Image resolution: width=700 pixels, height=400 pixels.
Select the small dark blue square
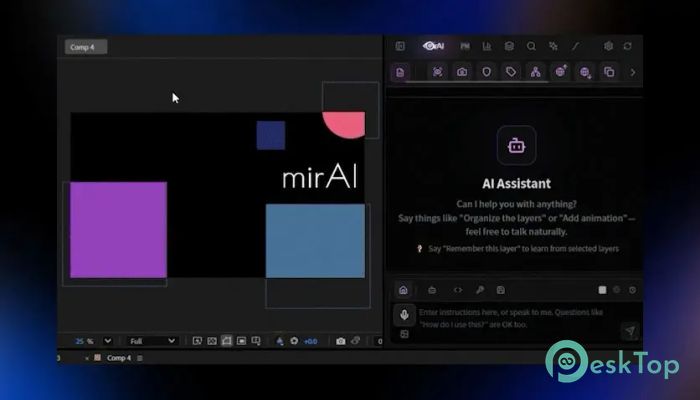(271, 135)
